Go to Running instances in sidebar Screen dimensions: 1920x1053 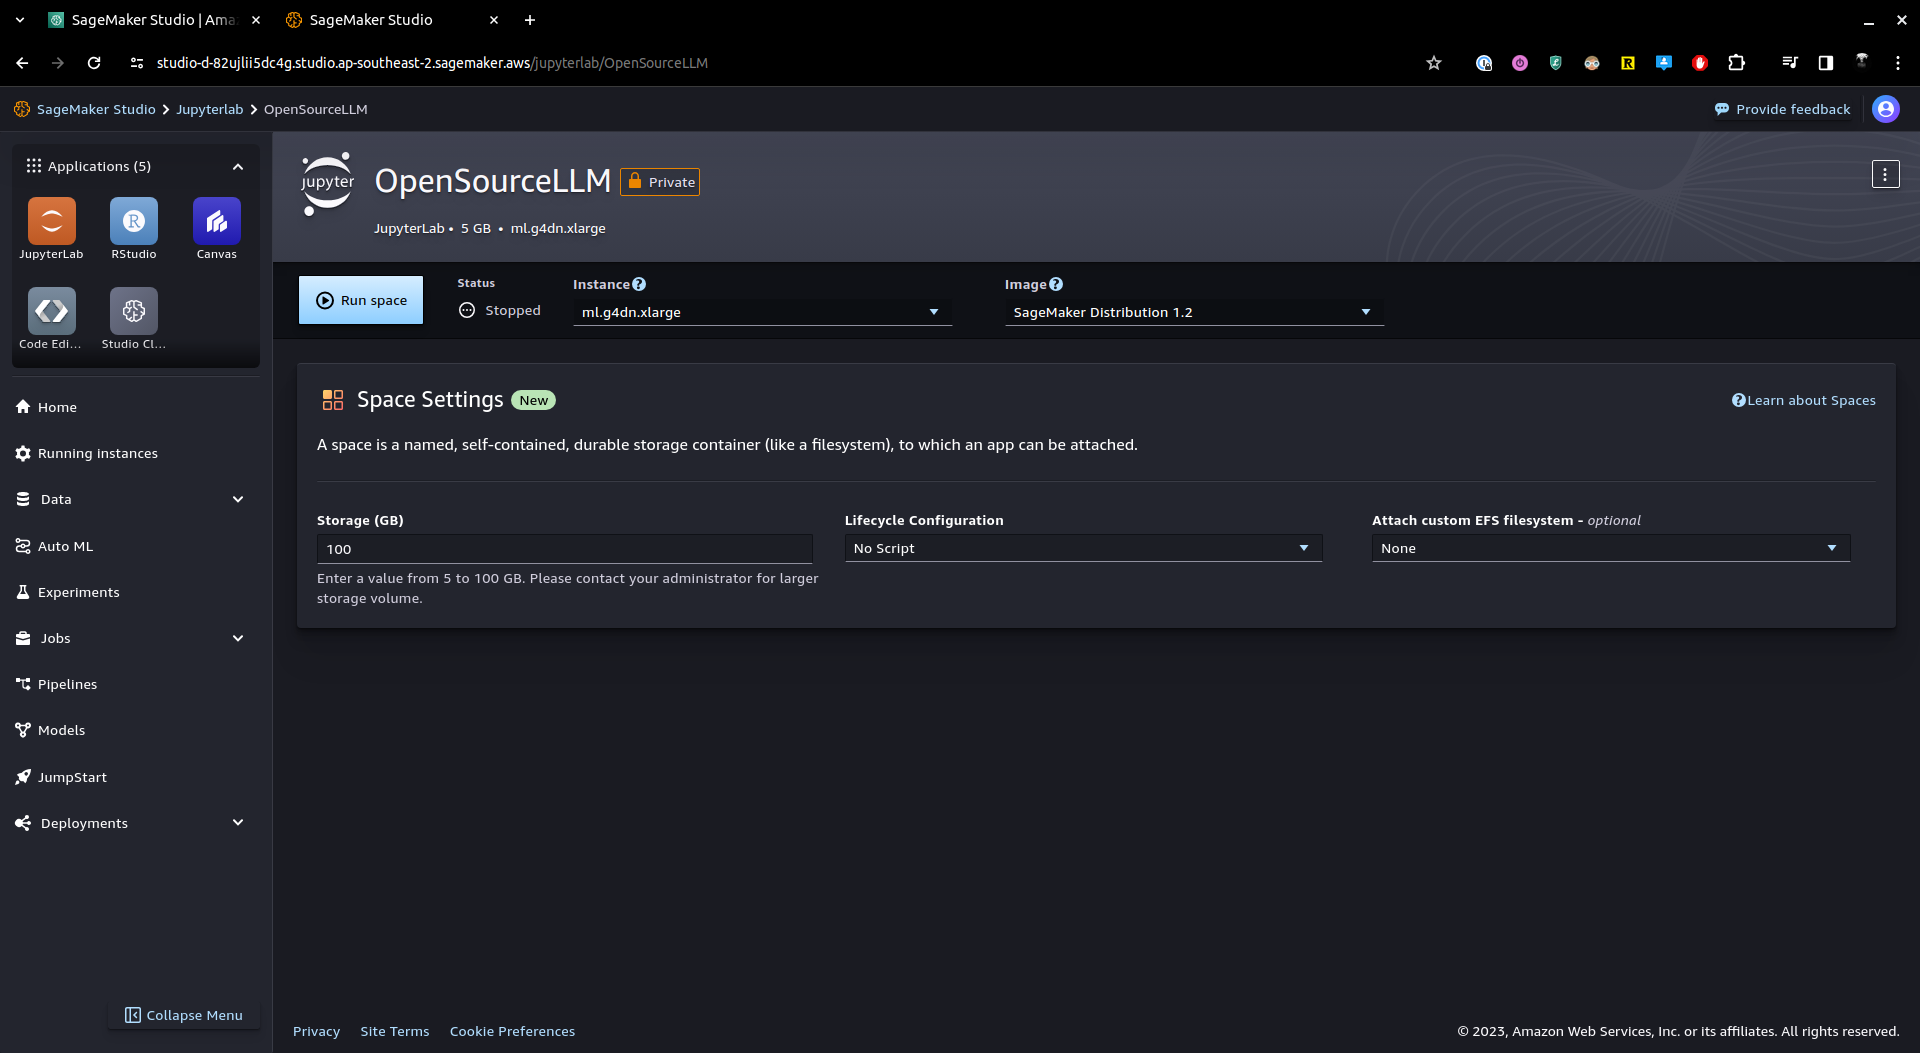tap(97, 453)
